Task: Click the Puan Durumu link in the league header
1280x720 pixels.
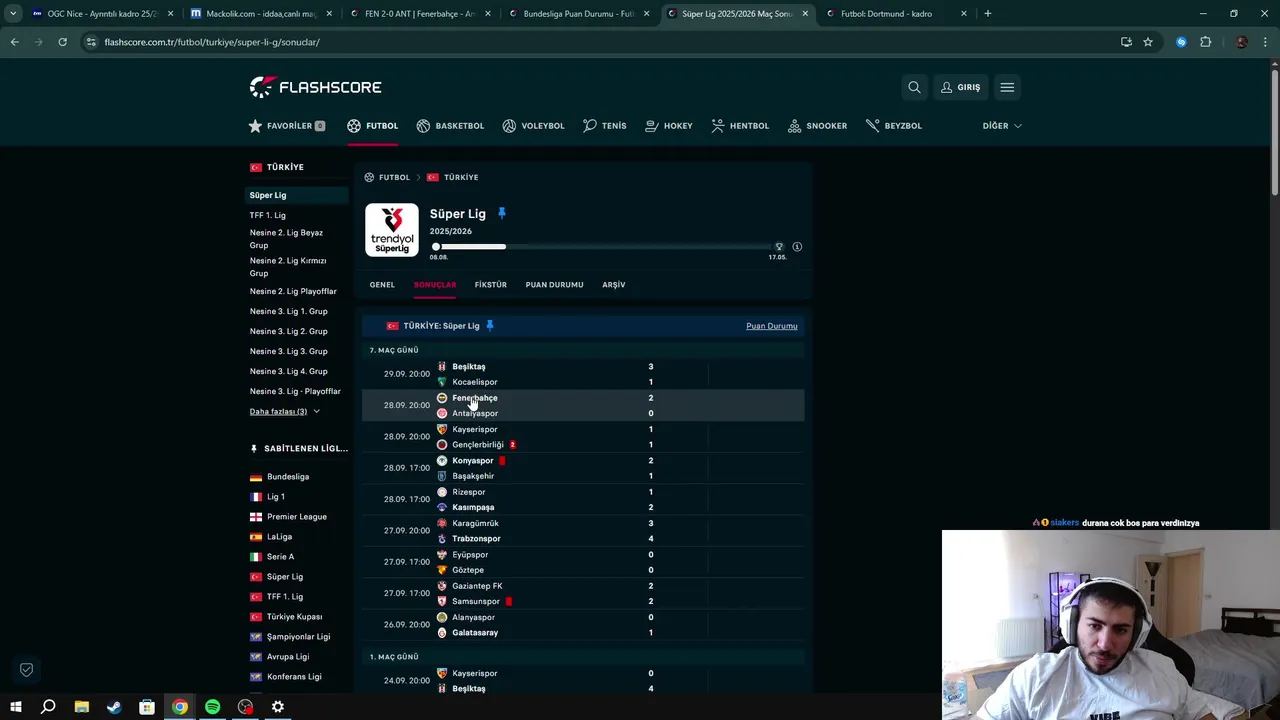Action: pyautogui.click(x=772, y=326)
